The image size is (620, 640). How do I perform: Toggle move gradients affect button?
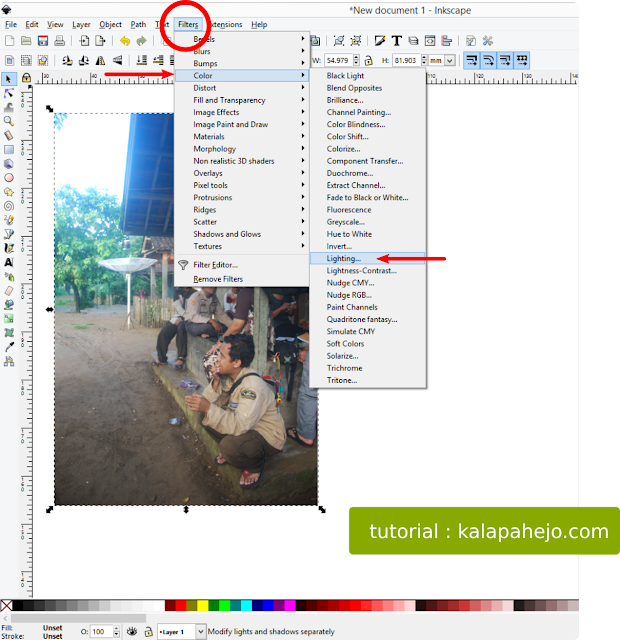click(505, 60)
